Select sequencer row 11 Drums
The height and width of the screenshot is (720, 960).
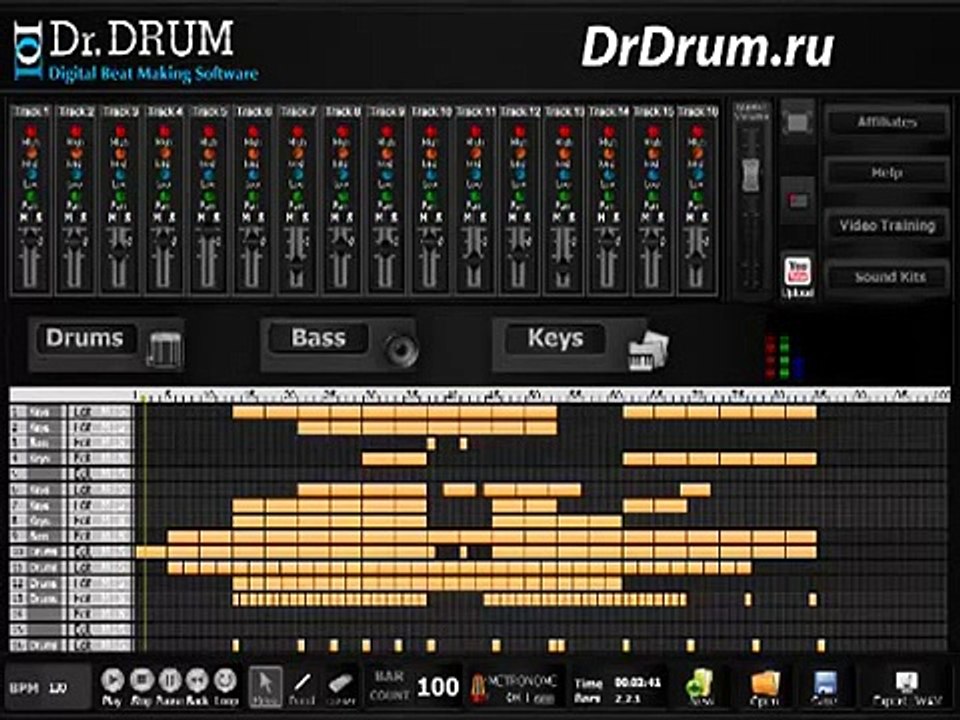(38, 567)
